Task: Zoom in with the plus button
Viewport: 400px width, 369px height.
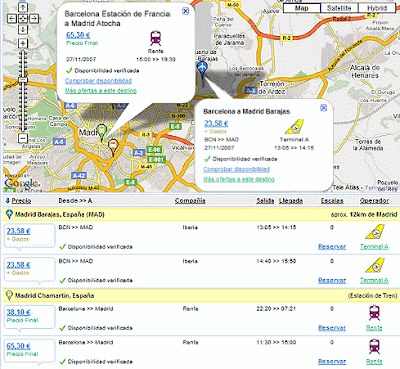Action: coord(23,43)
